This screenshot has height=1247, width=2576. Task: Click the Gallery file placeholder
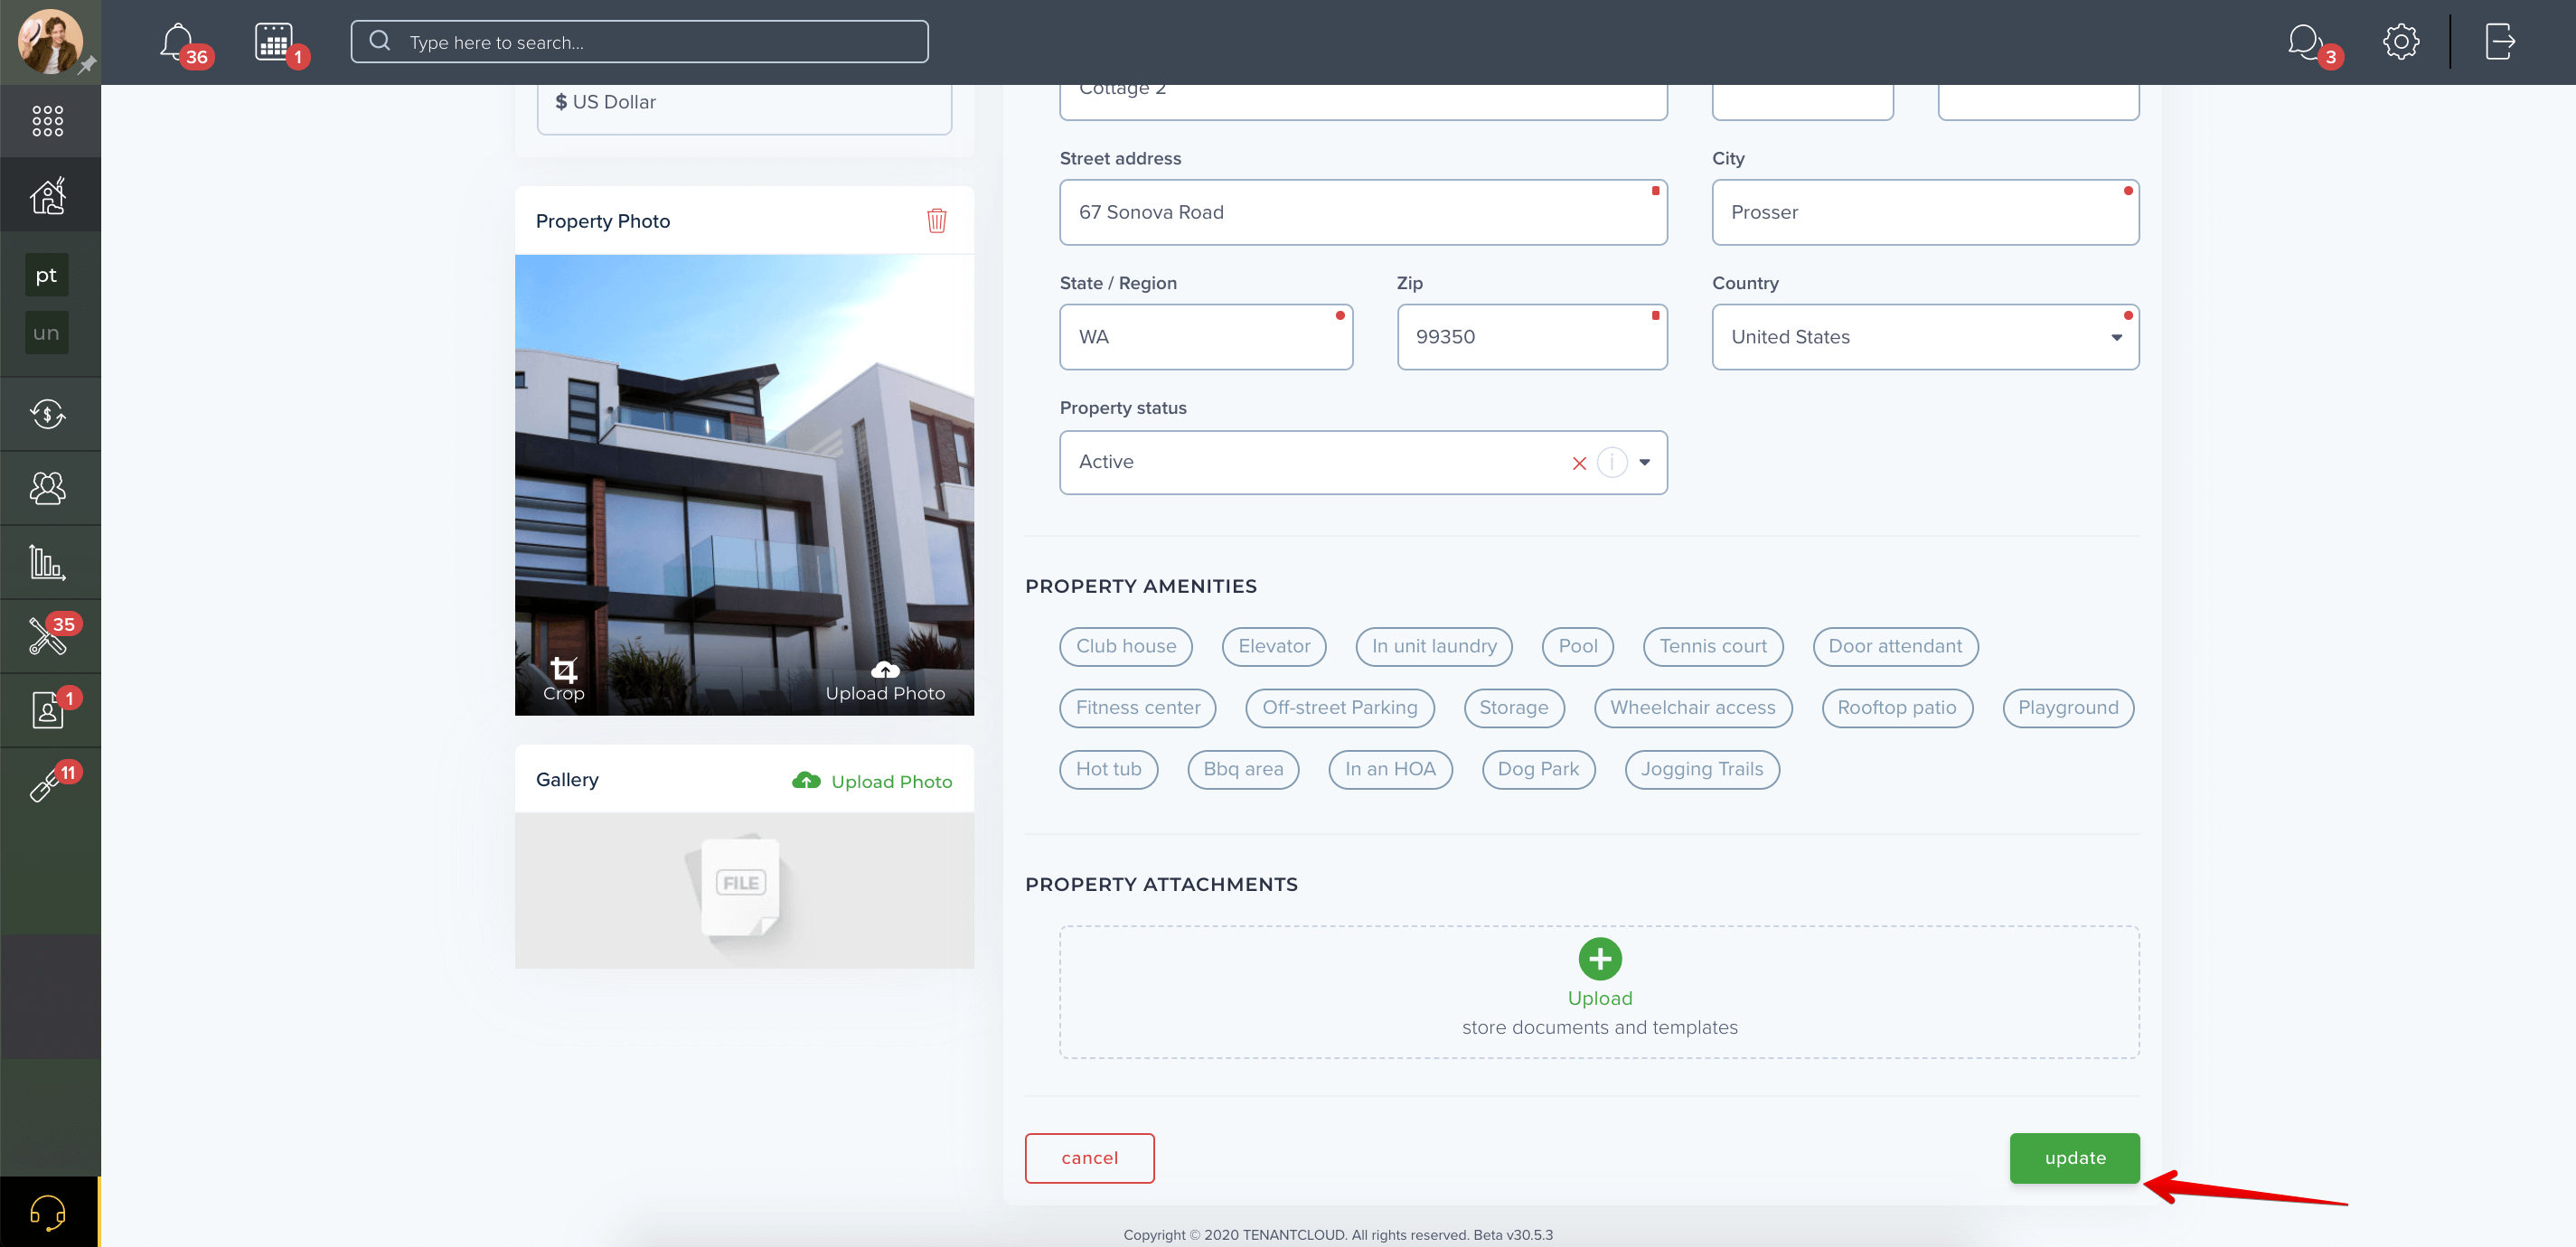[x=744, y=890]
